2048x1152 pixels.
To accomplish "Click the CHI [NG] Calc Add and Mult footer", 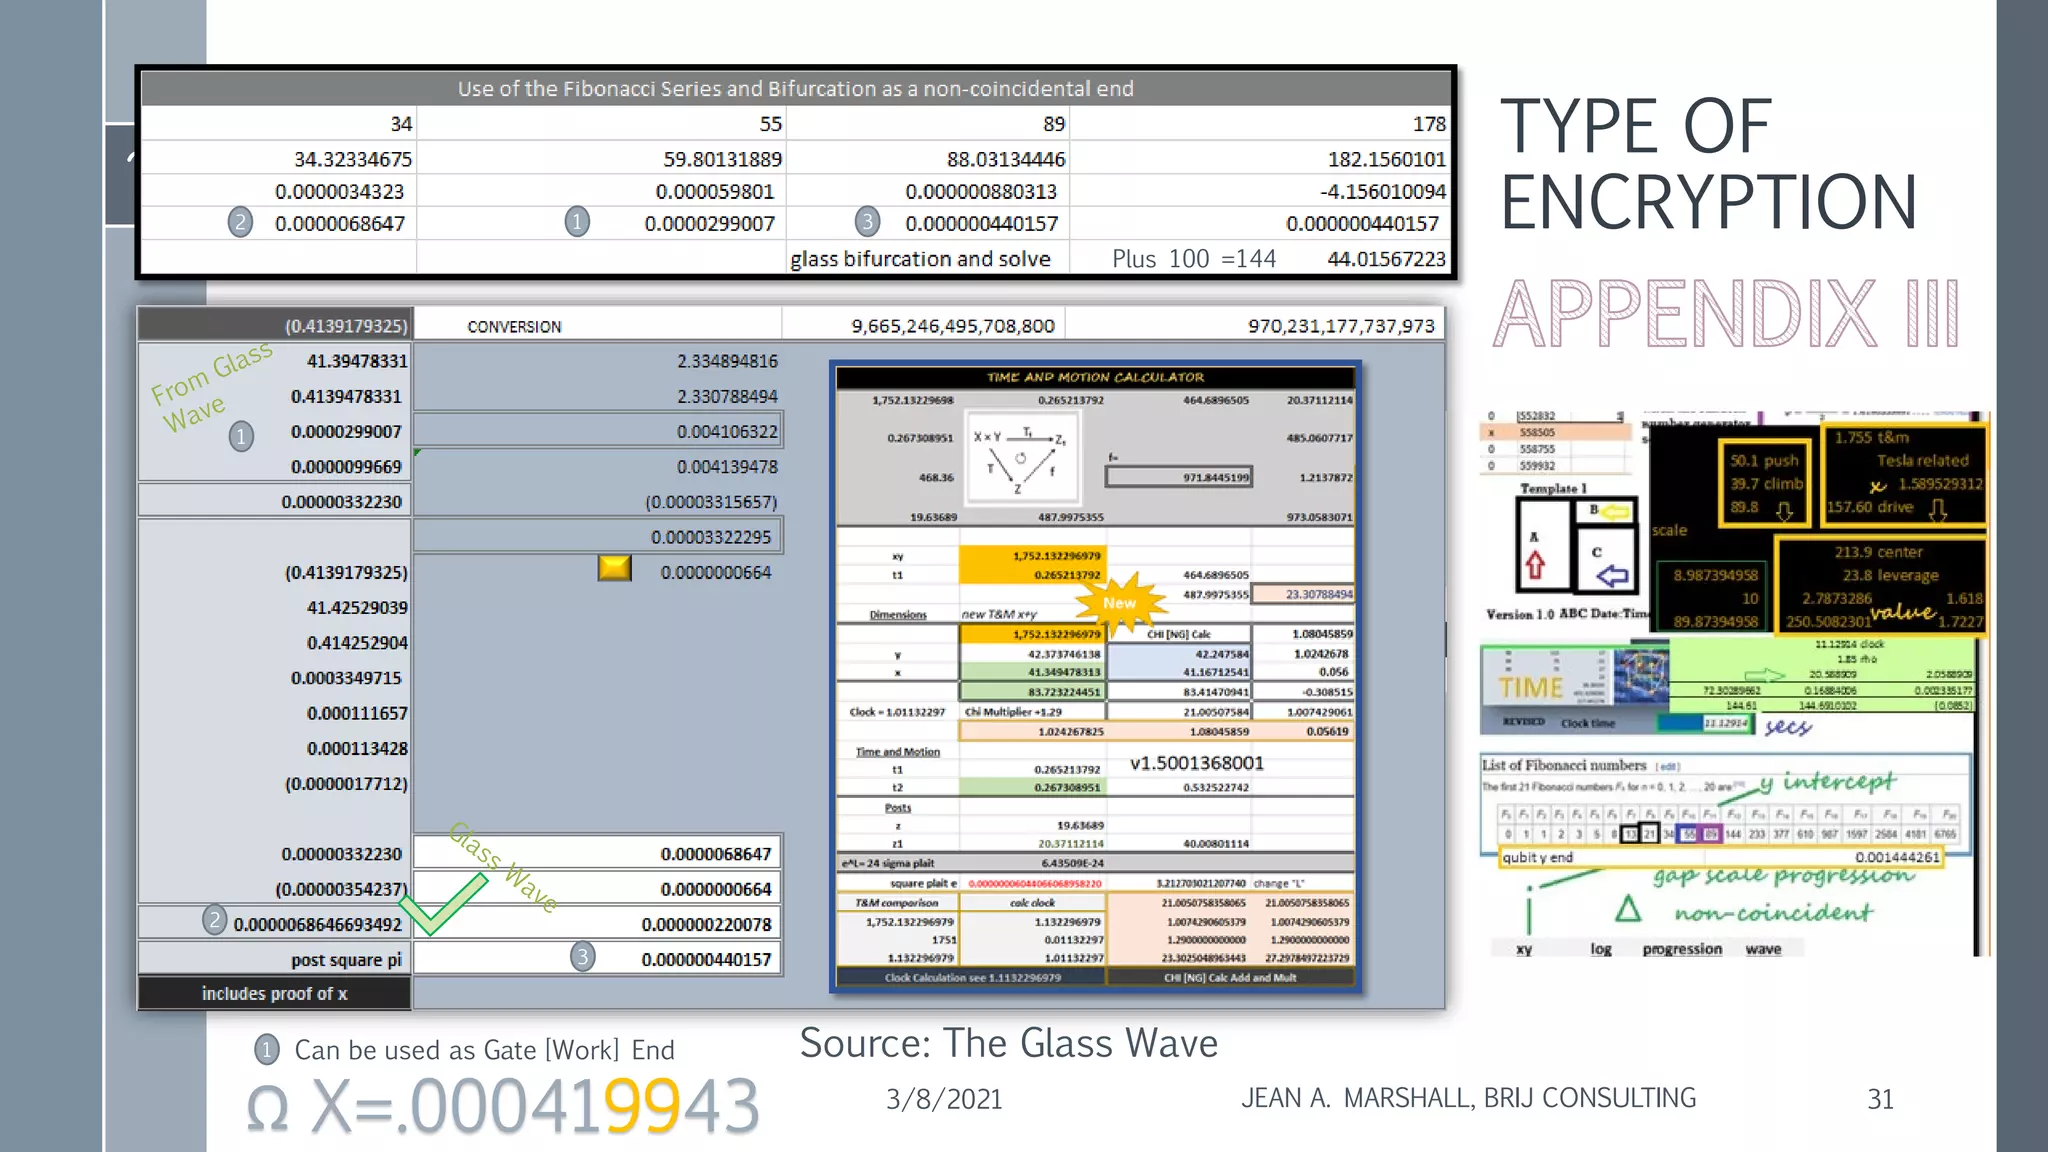I will tap(1230, 977).
